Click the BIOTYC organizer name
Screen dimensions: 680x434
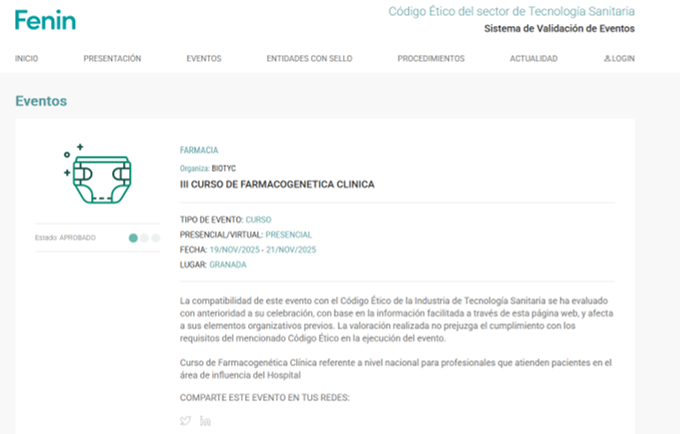(224, 168)
